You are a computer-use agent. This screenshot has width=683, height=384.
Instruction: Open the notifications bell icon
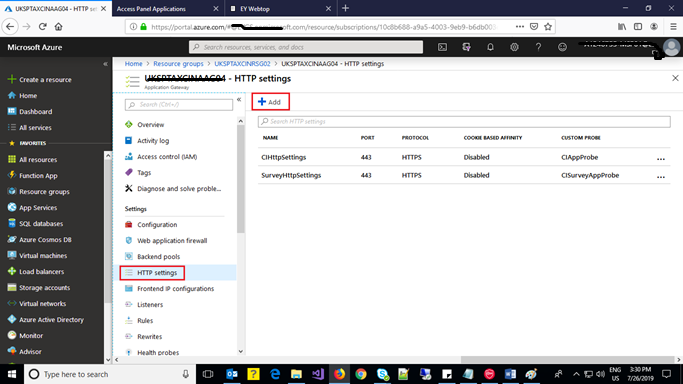point(490,47)
